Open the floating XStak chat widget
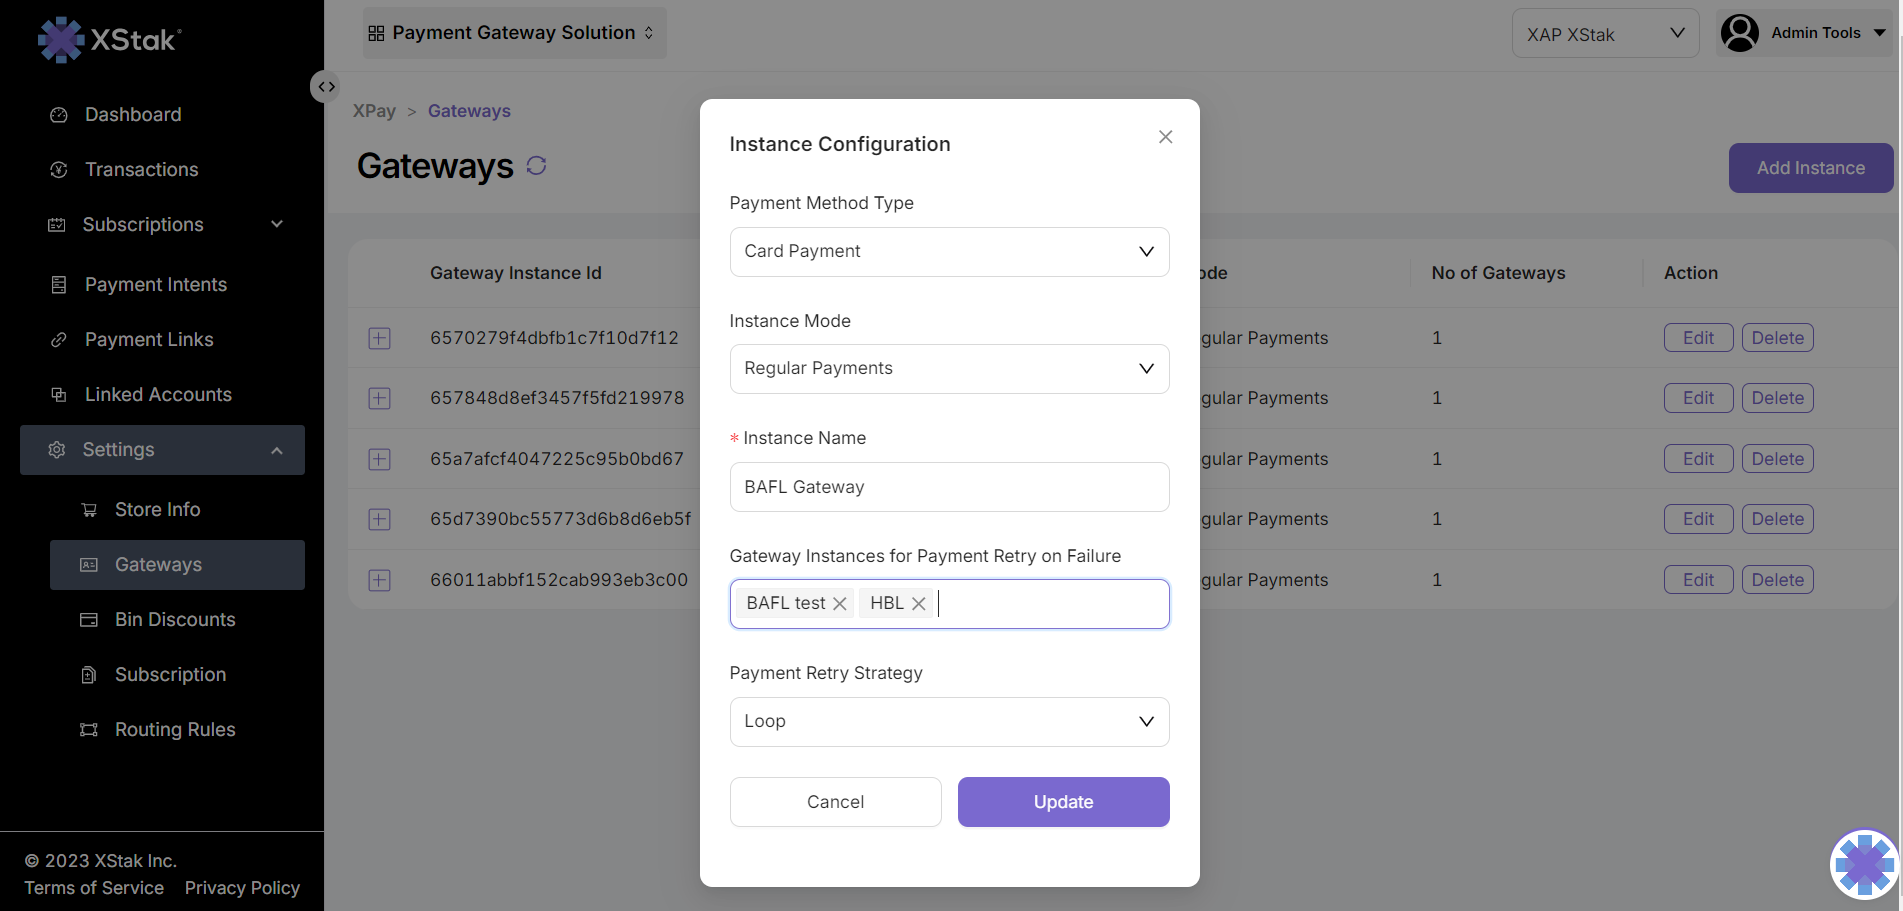 point(1864,864)
